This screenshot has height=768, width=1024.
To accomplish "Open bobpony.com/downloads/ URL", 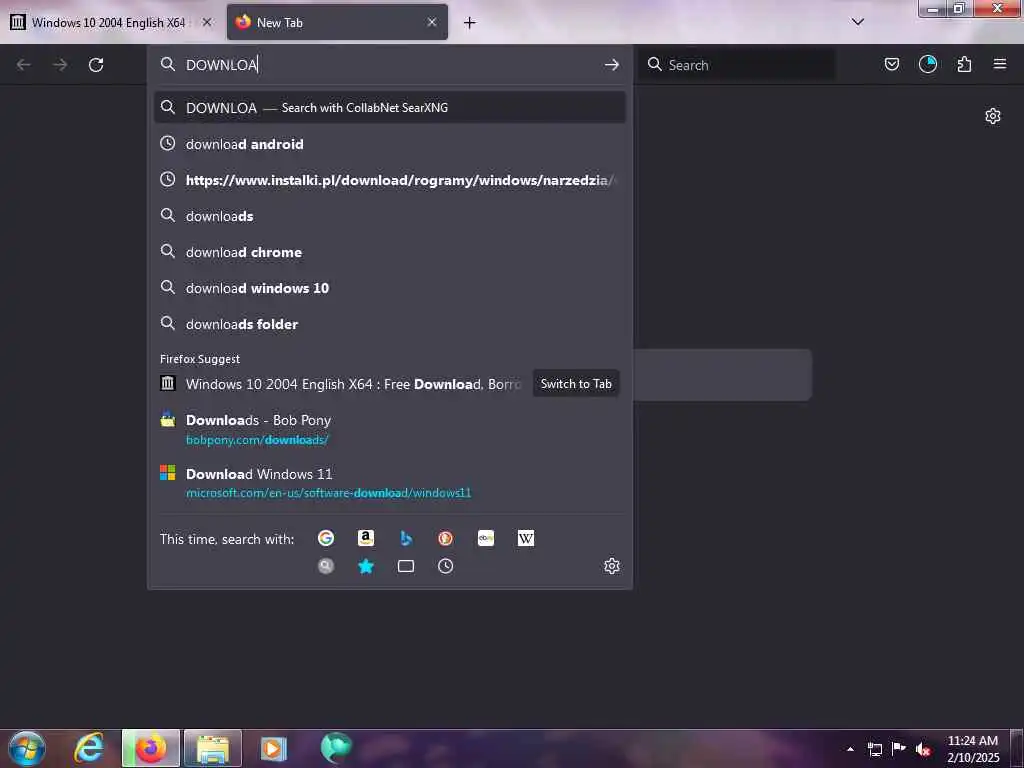I will (x=257, y=440).
